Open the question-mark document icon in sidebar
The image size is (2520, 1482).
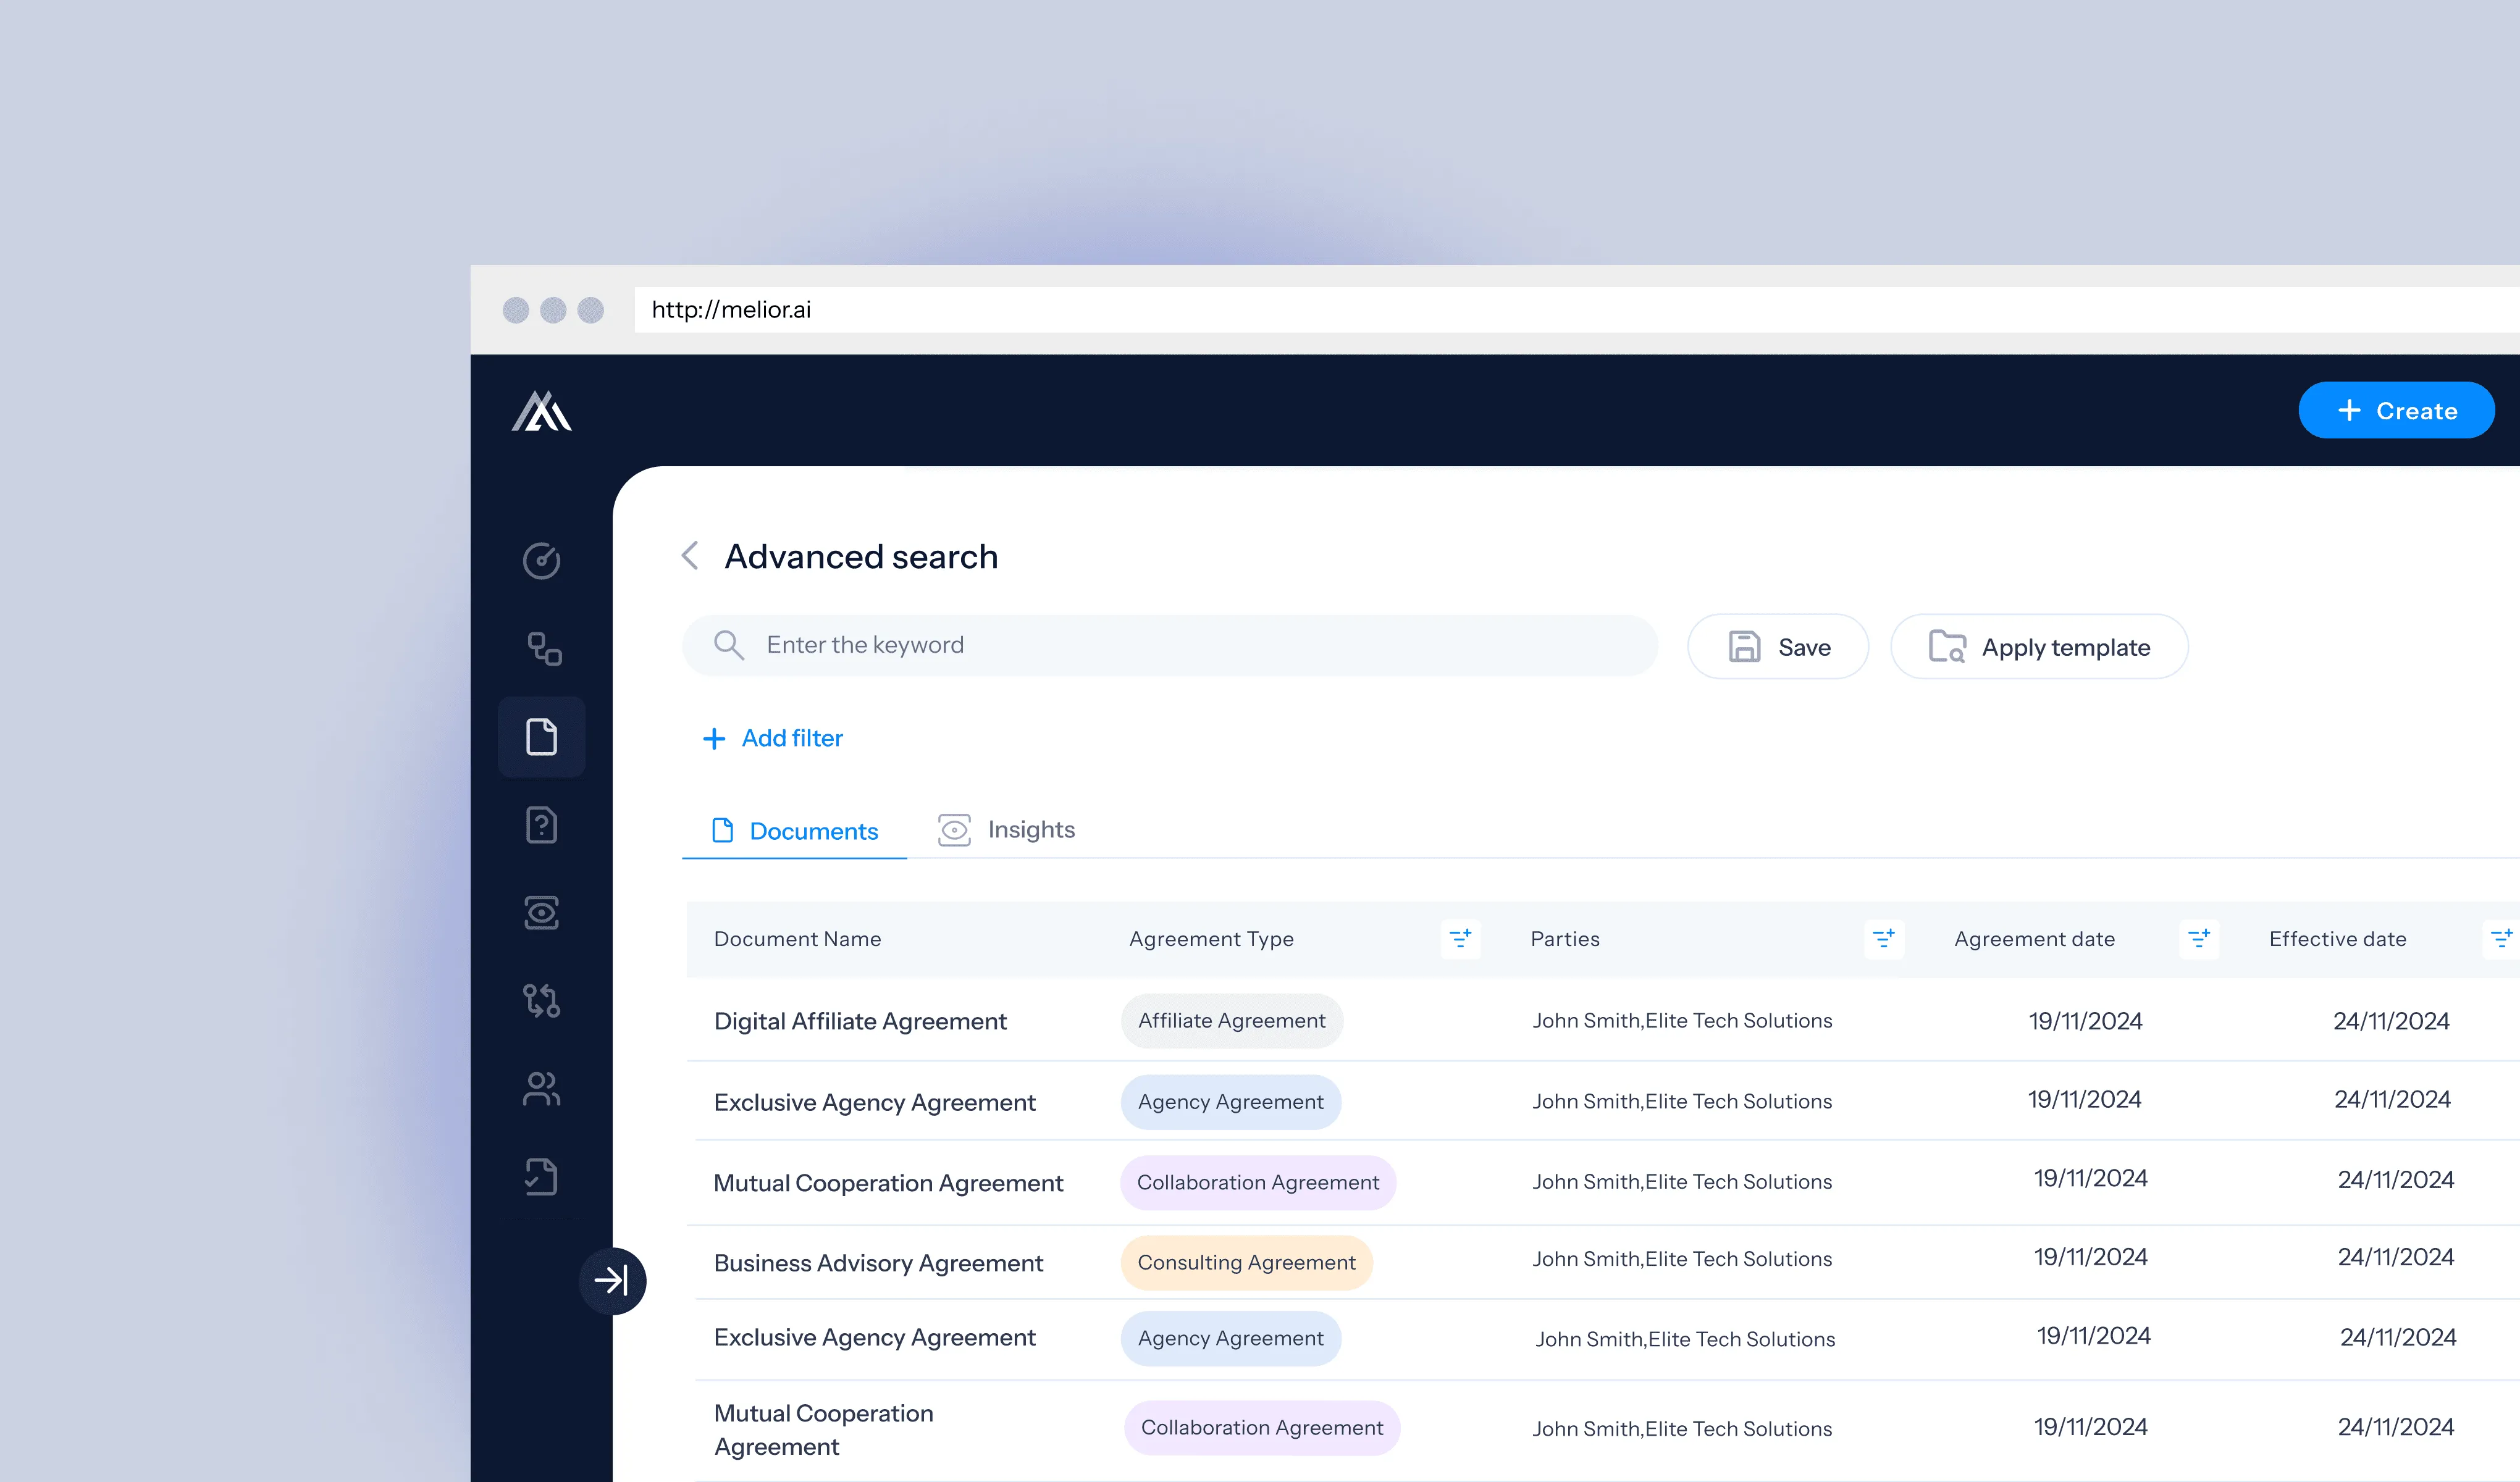pos(541,825)
